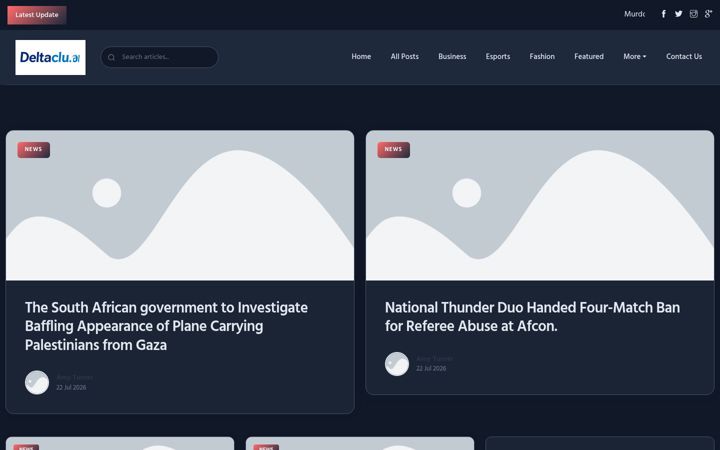
Task: Click author avatar under South African article
Action: click(37, 382)
